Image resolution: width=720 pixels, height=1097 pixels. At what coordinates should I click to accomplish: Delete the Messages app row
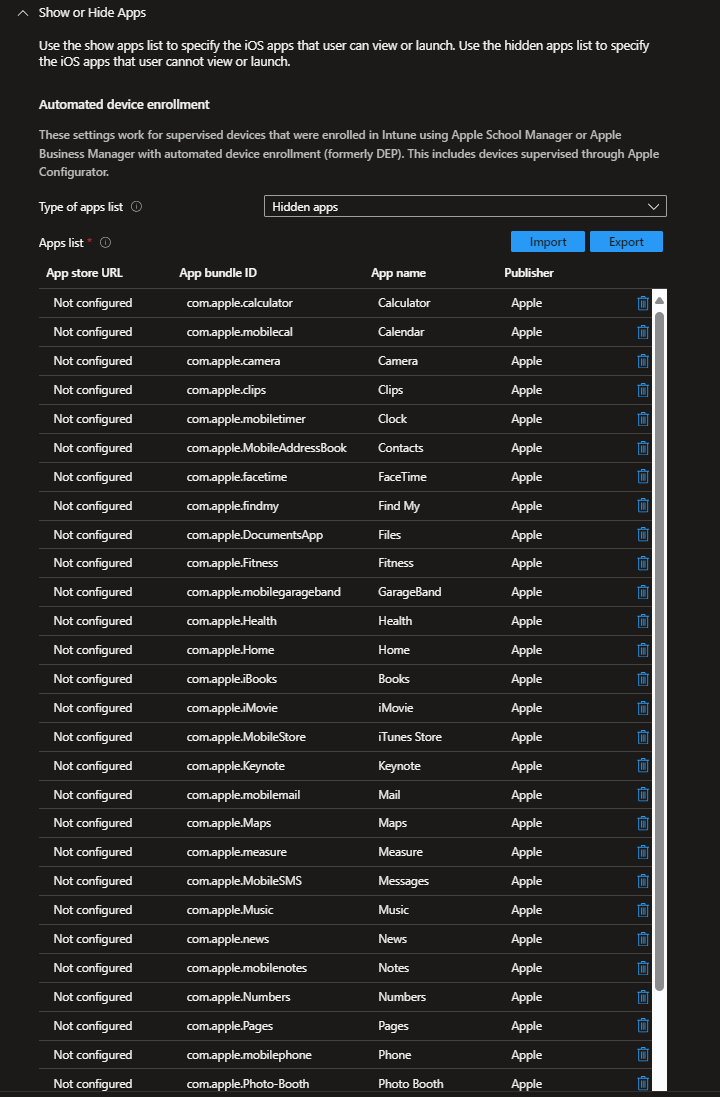coord(643,881)
